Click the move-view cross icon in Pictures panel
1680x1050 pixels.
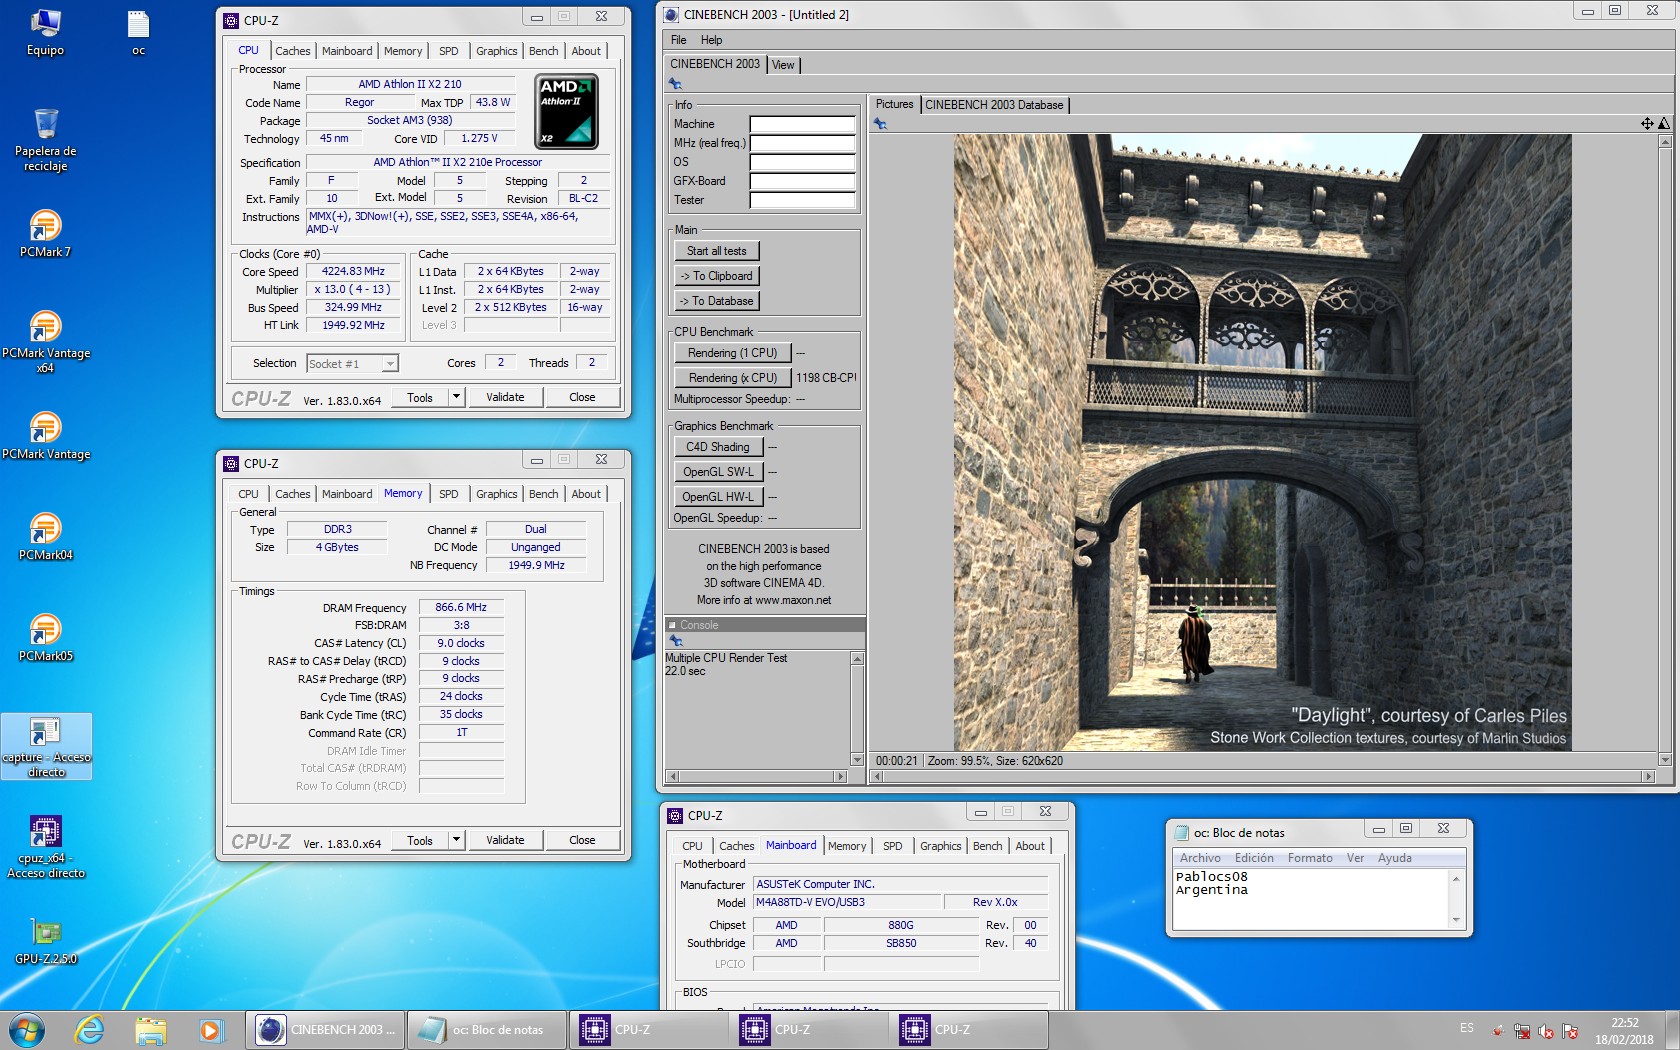pyautogui.click(x=1647, y=124)
